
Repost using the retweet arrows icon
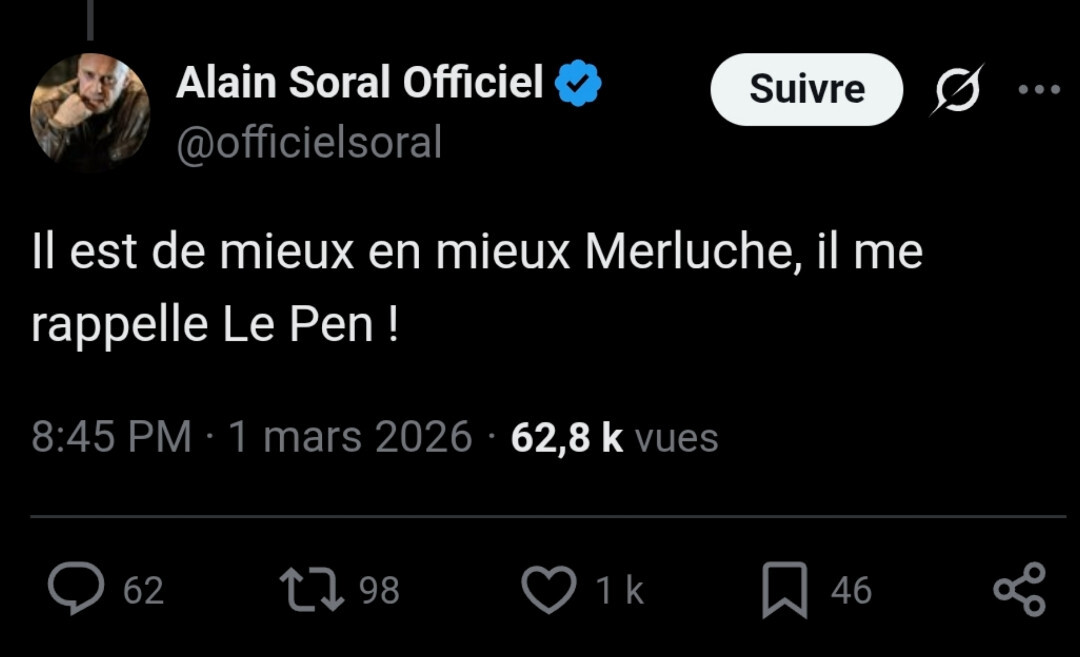(311, 589)
